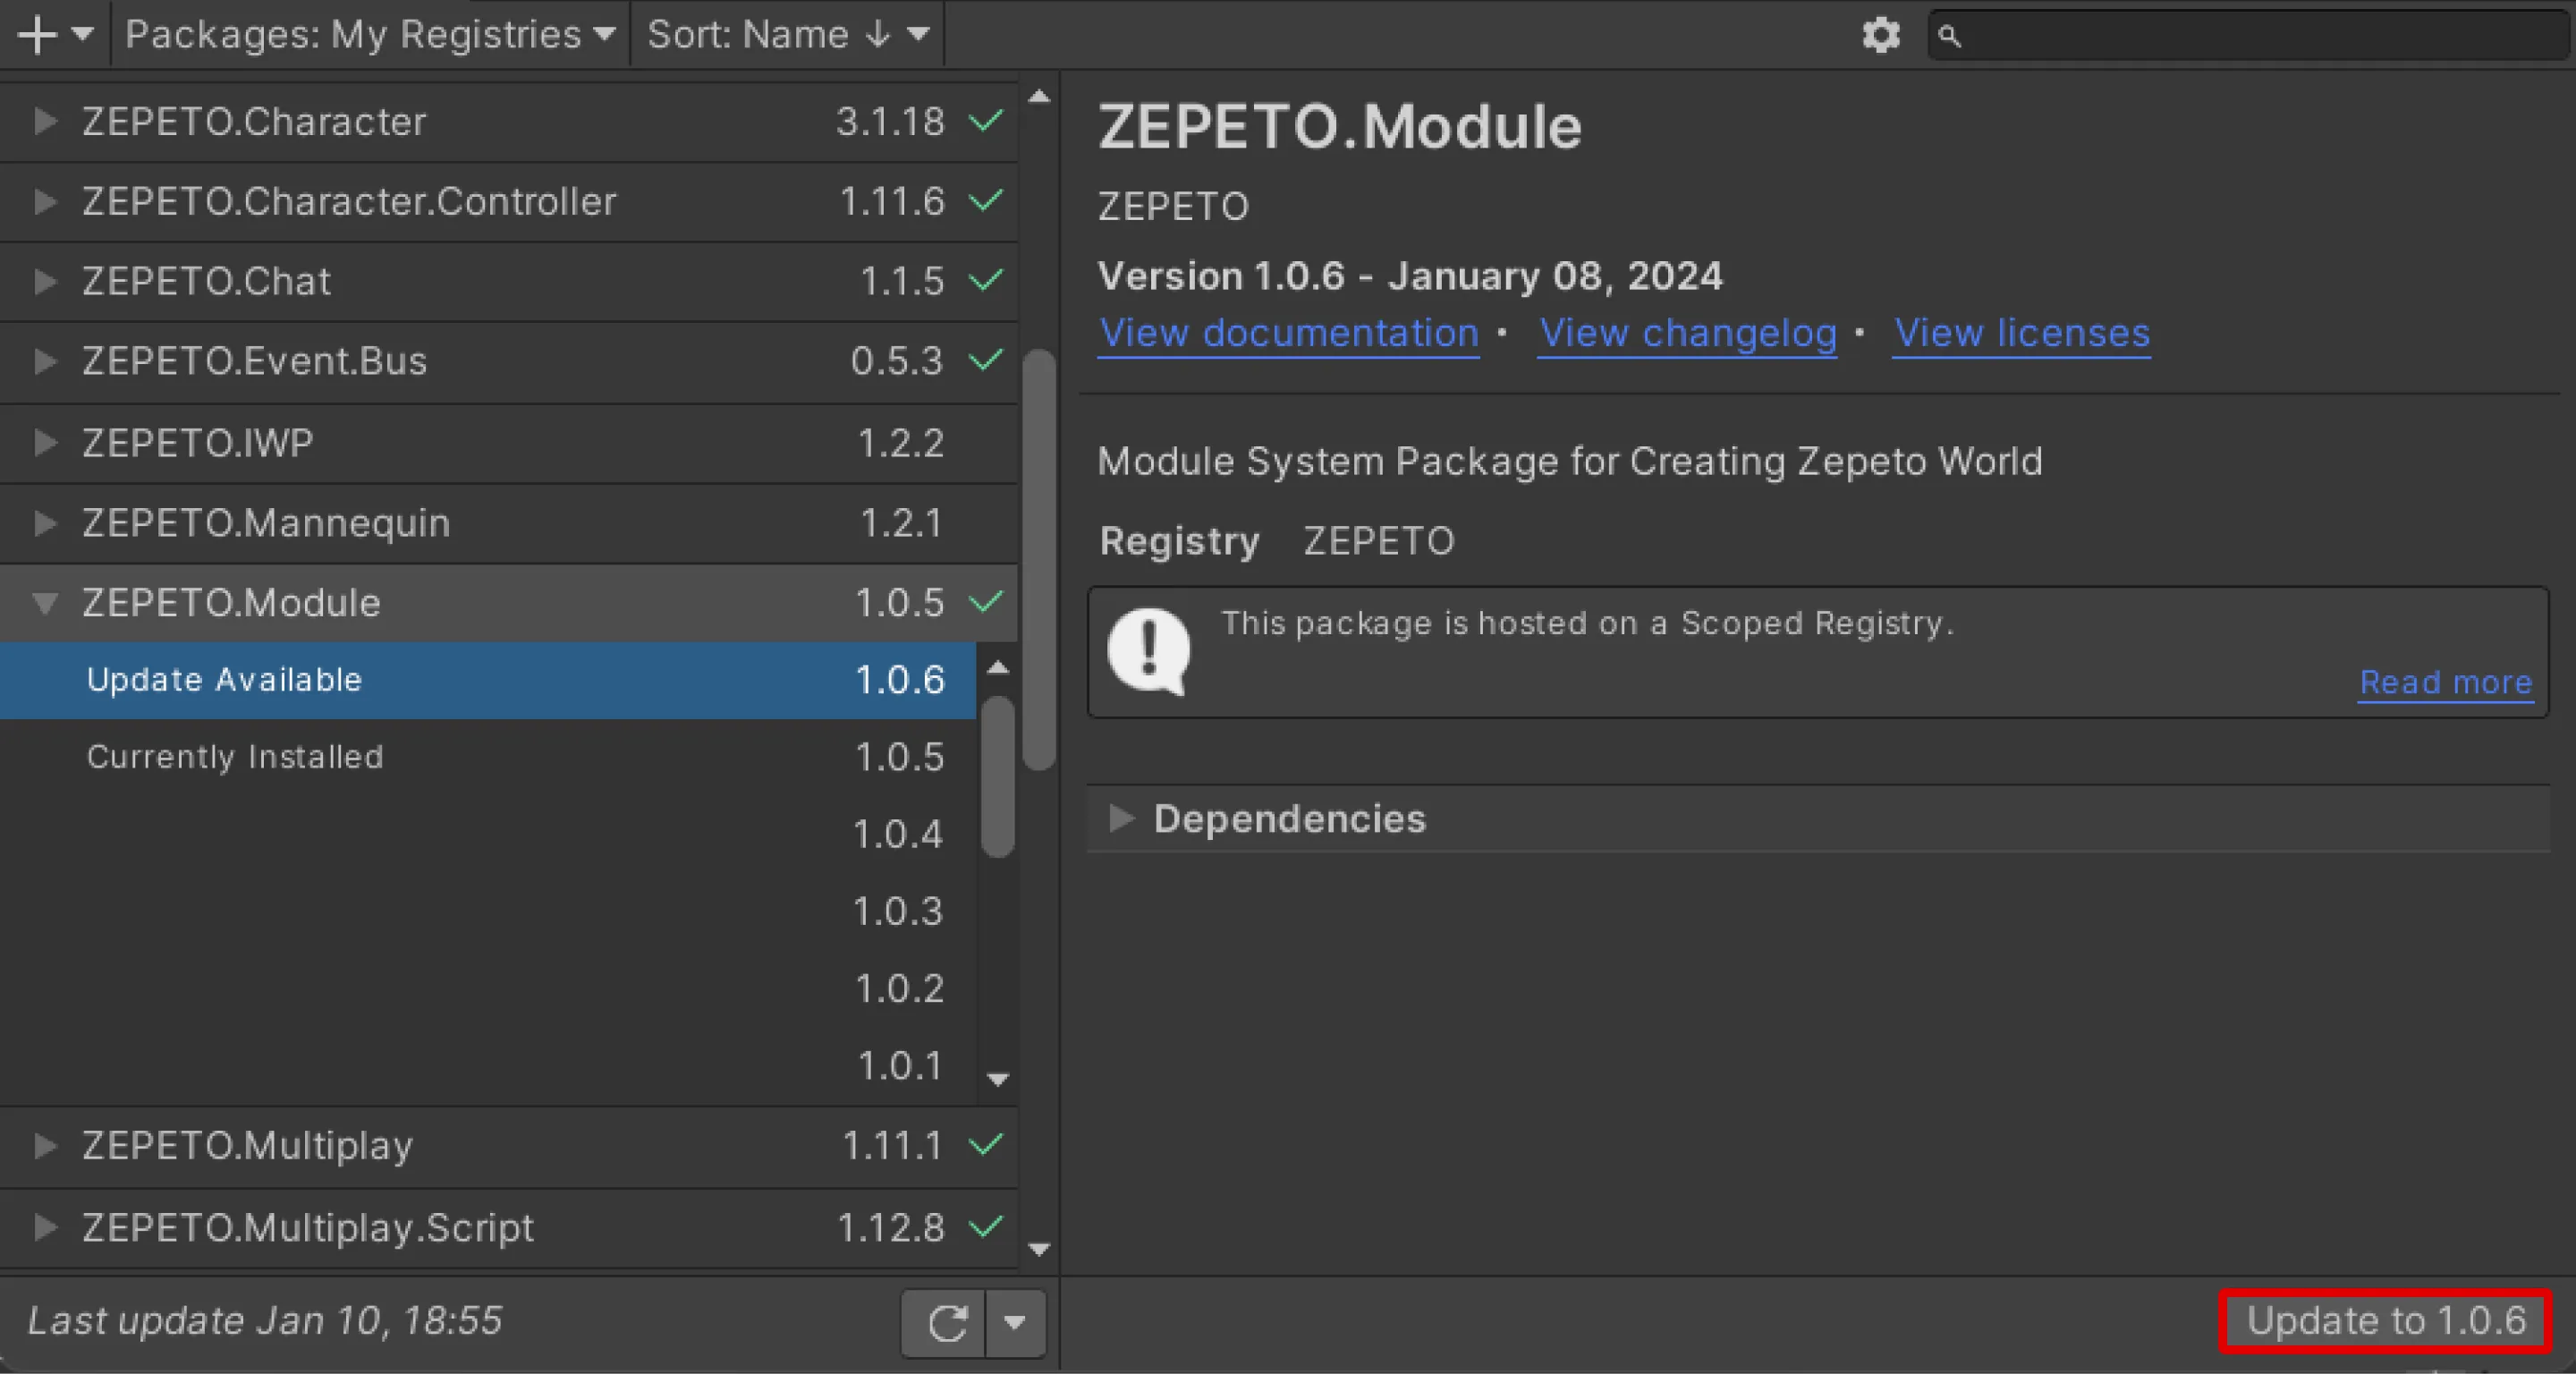Viewport: 2576px width, 1374px height.
Task: Click the package list scrollbar thumb
Action: [1039, 560]
